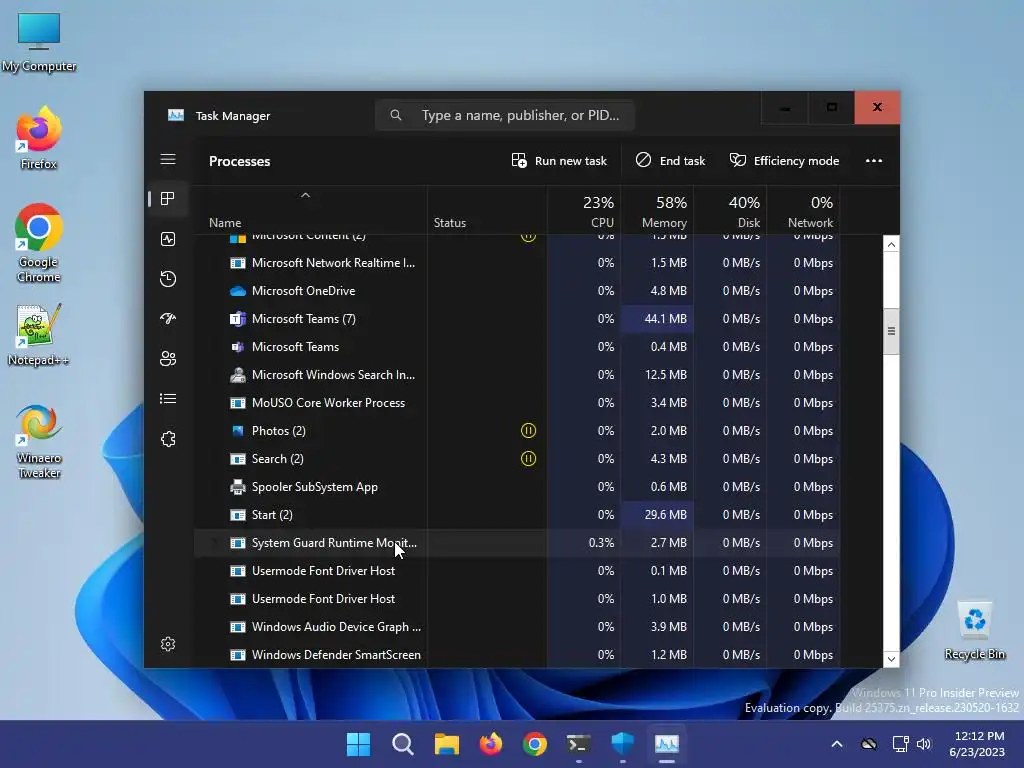Image resolution: width=1024 pixels, height=768 pixels.
Task: Click the suspended status icon for Photos
Action: click(528, 430)
